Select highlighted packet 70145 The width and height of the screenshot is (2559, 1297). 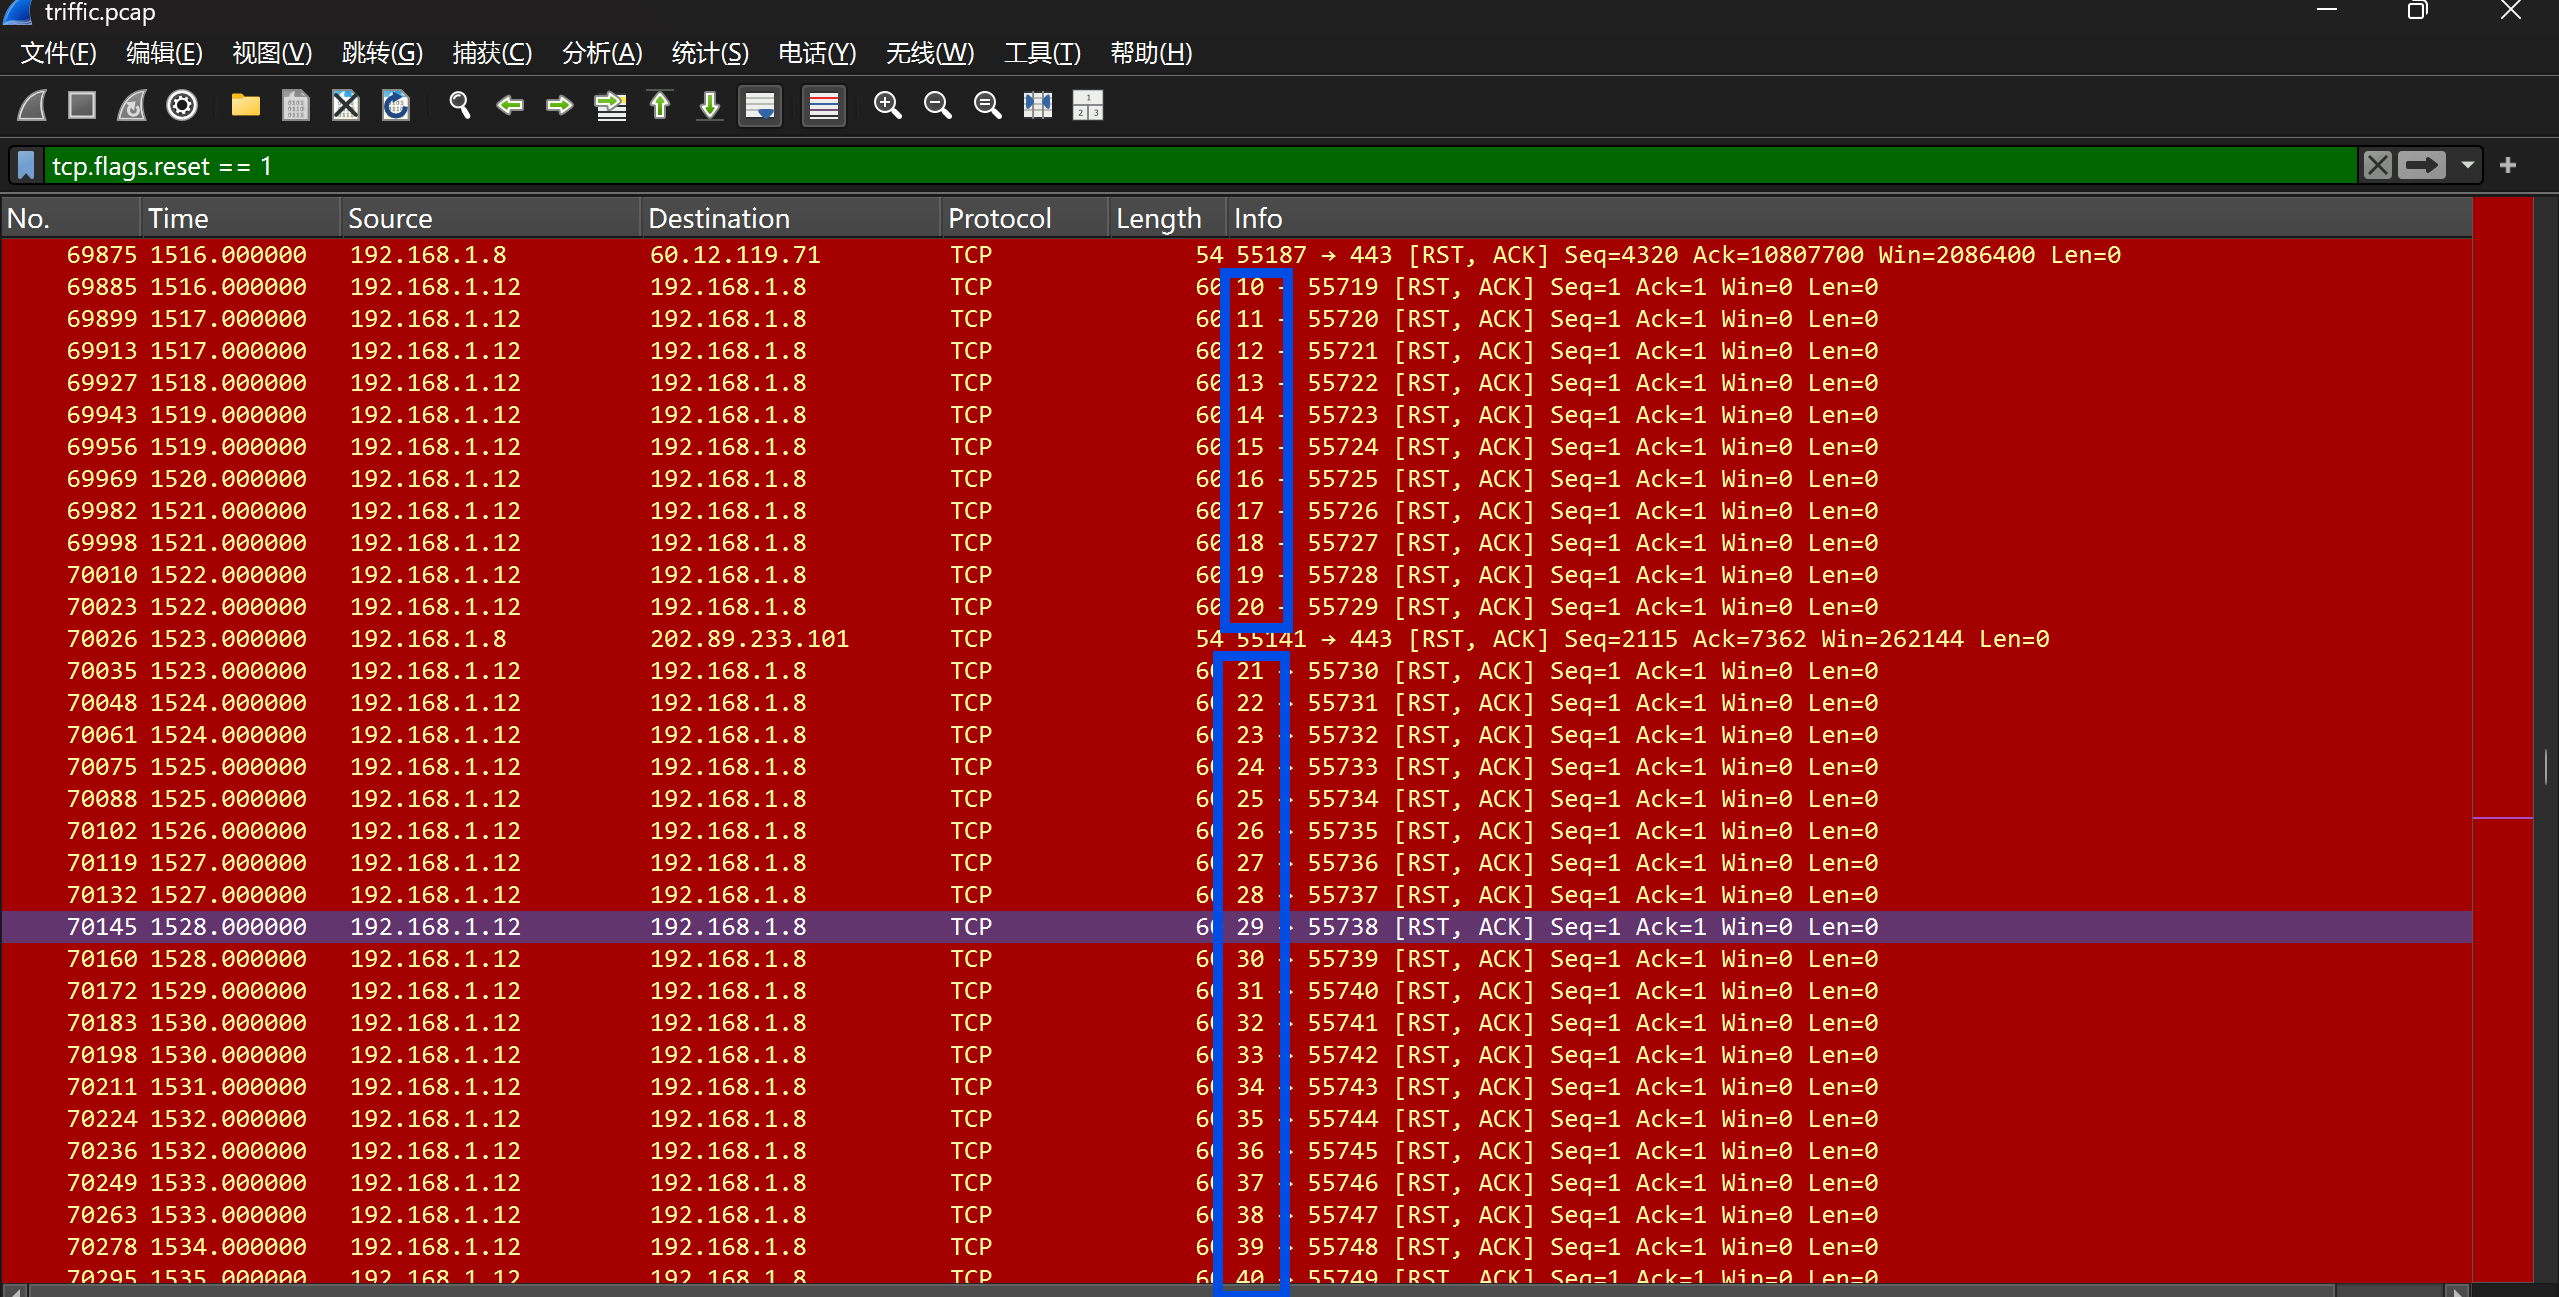click(1237, 927)
